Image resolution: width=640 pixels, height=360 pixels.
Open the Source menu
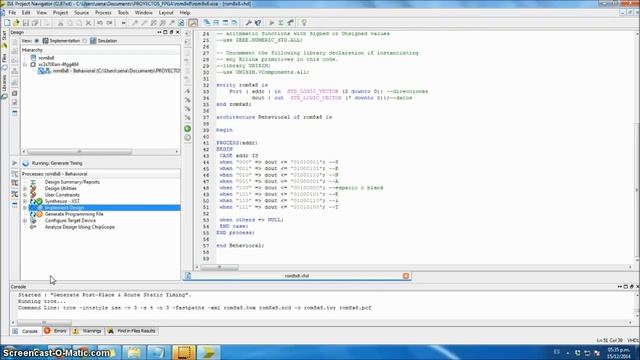coord(81,13)
